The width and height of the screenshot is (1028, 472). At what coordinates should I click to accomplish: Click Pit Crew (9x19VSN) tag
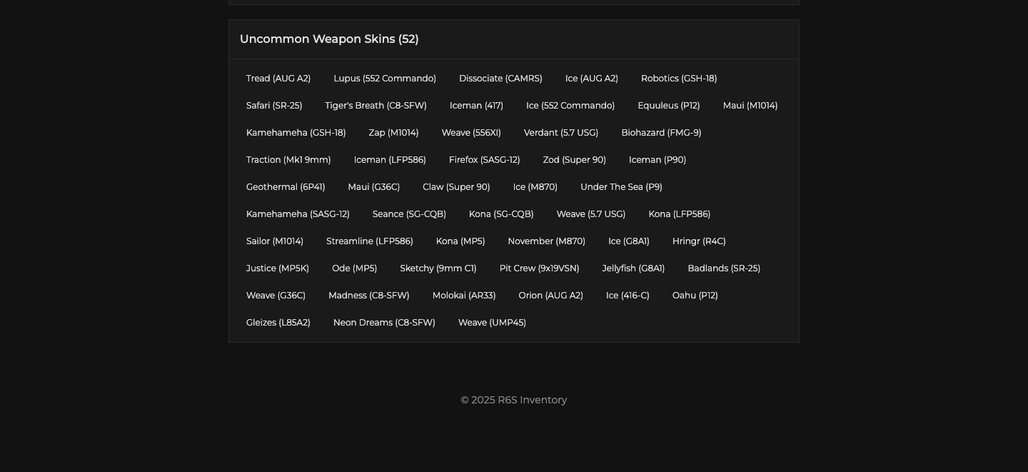[539, 268]
